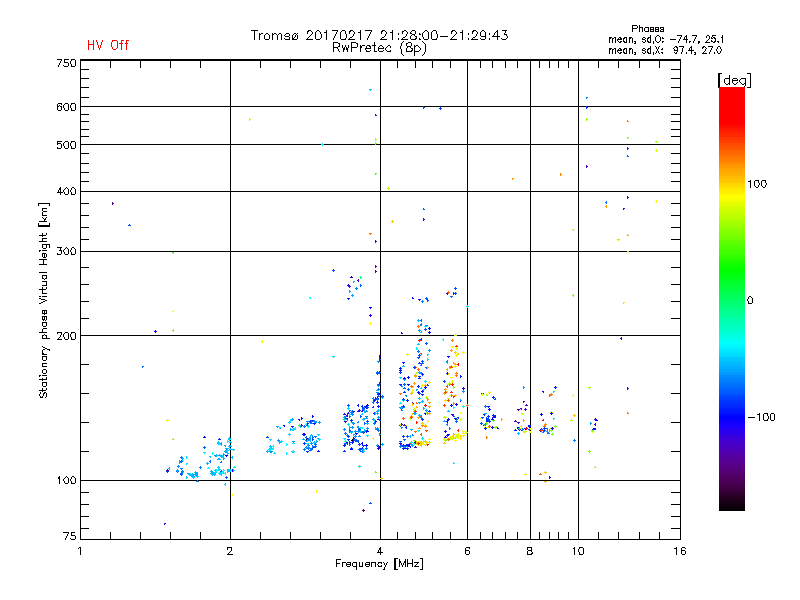
Task: Click the '1' frequency axis tick label
Action: click(x=80, y=551)
